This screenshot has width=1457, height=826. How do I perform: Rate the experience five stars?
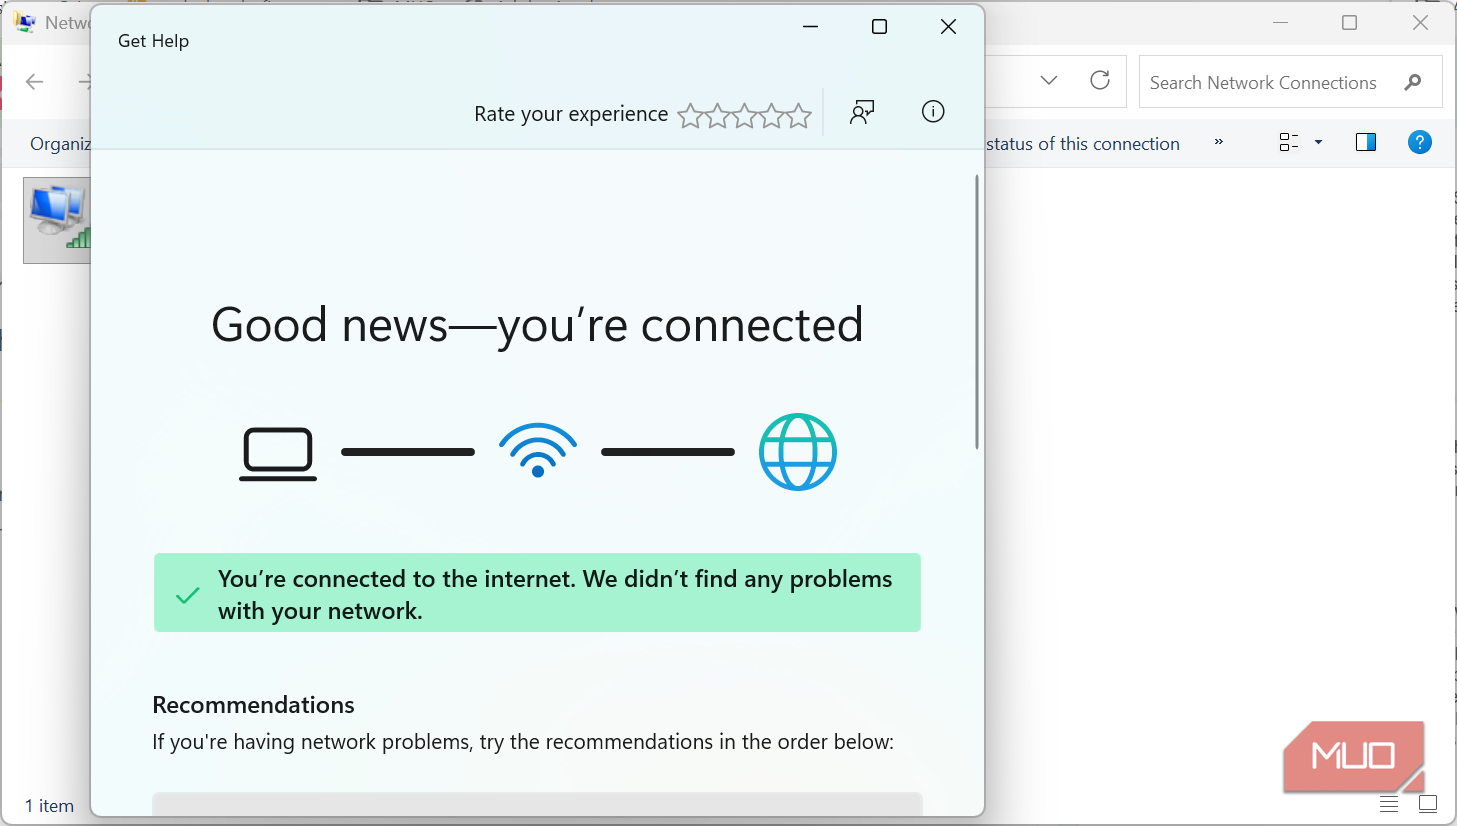click(x=798, y=116)
